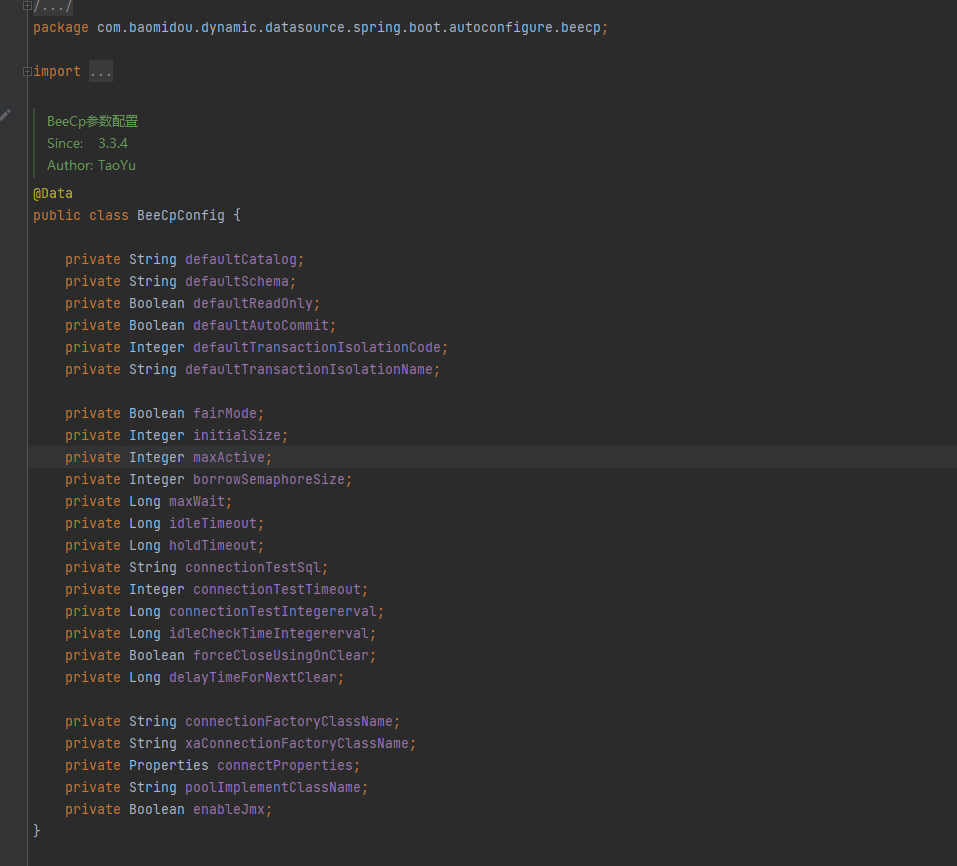Click the xaConnectionFactoryClassName field
Viewport: 957px width, 866px height.
click(296, 743)
